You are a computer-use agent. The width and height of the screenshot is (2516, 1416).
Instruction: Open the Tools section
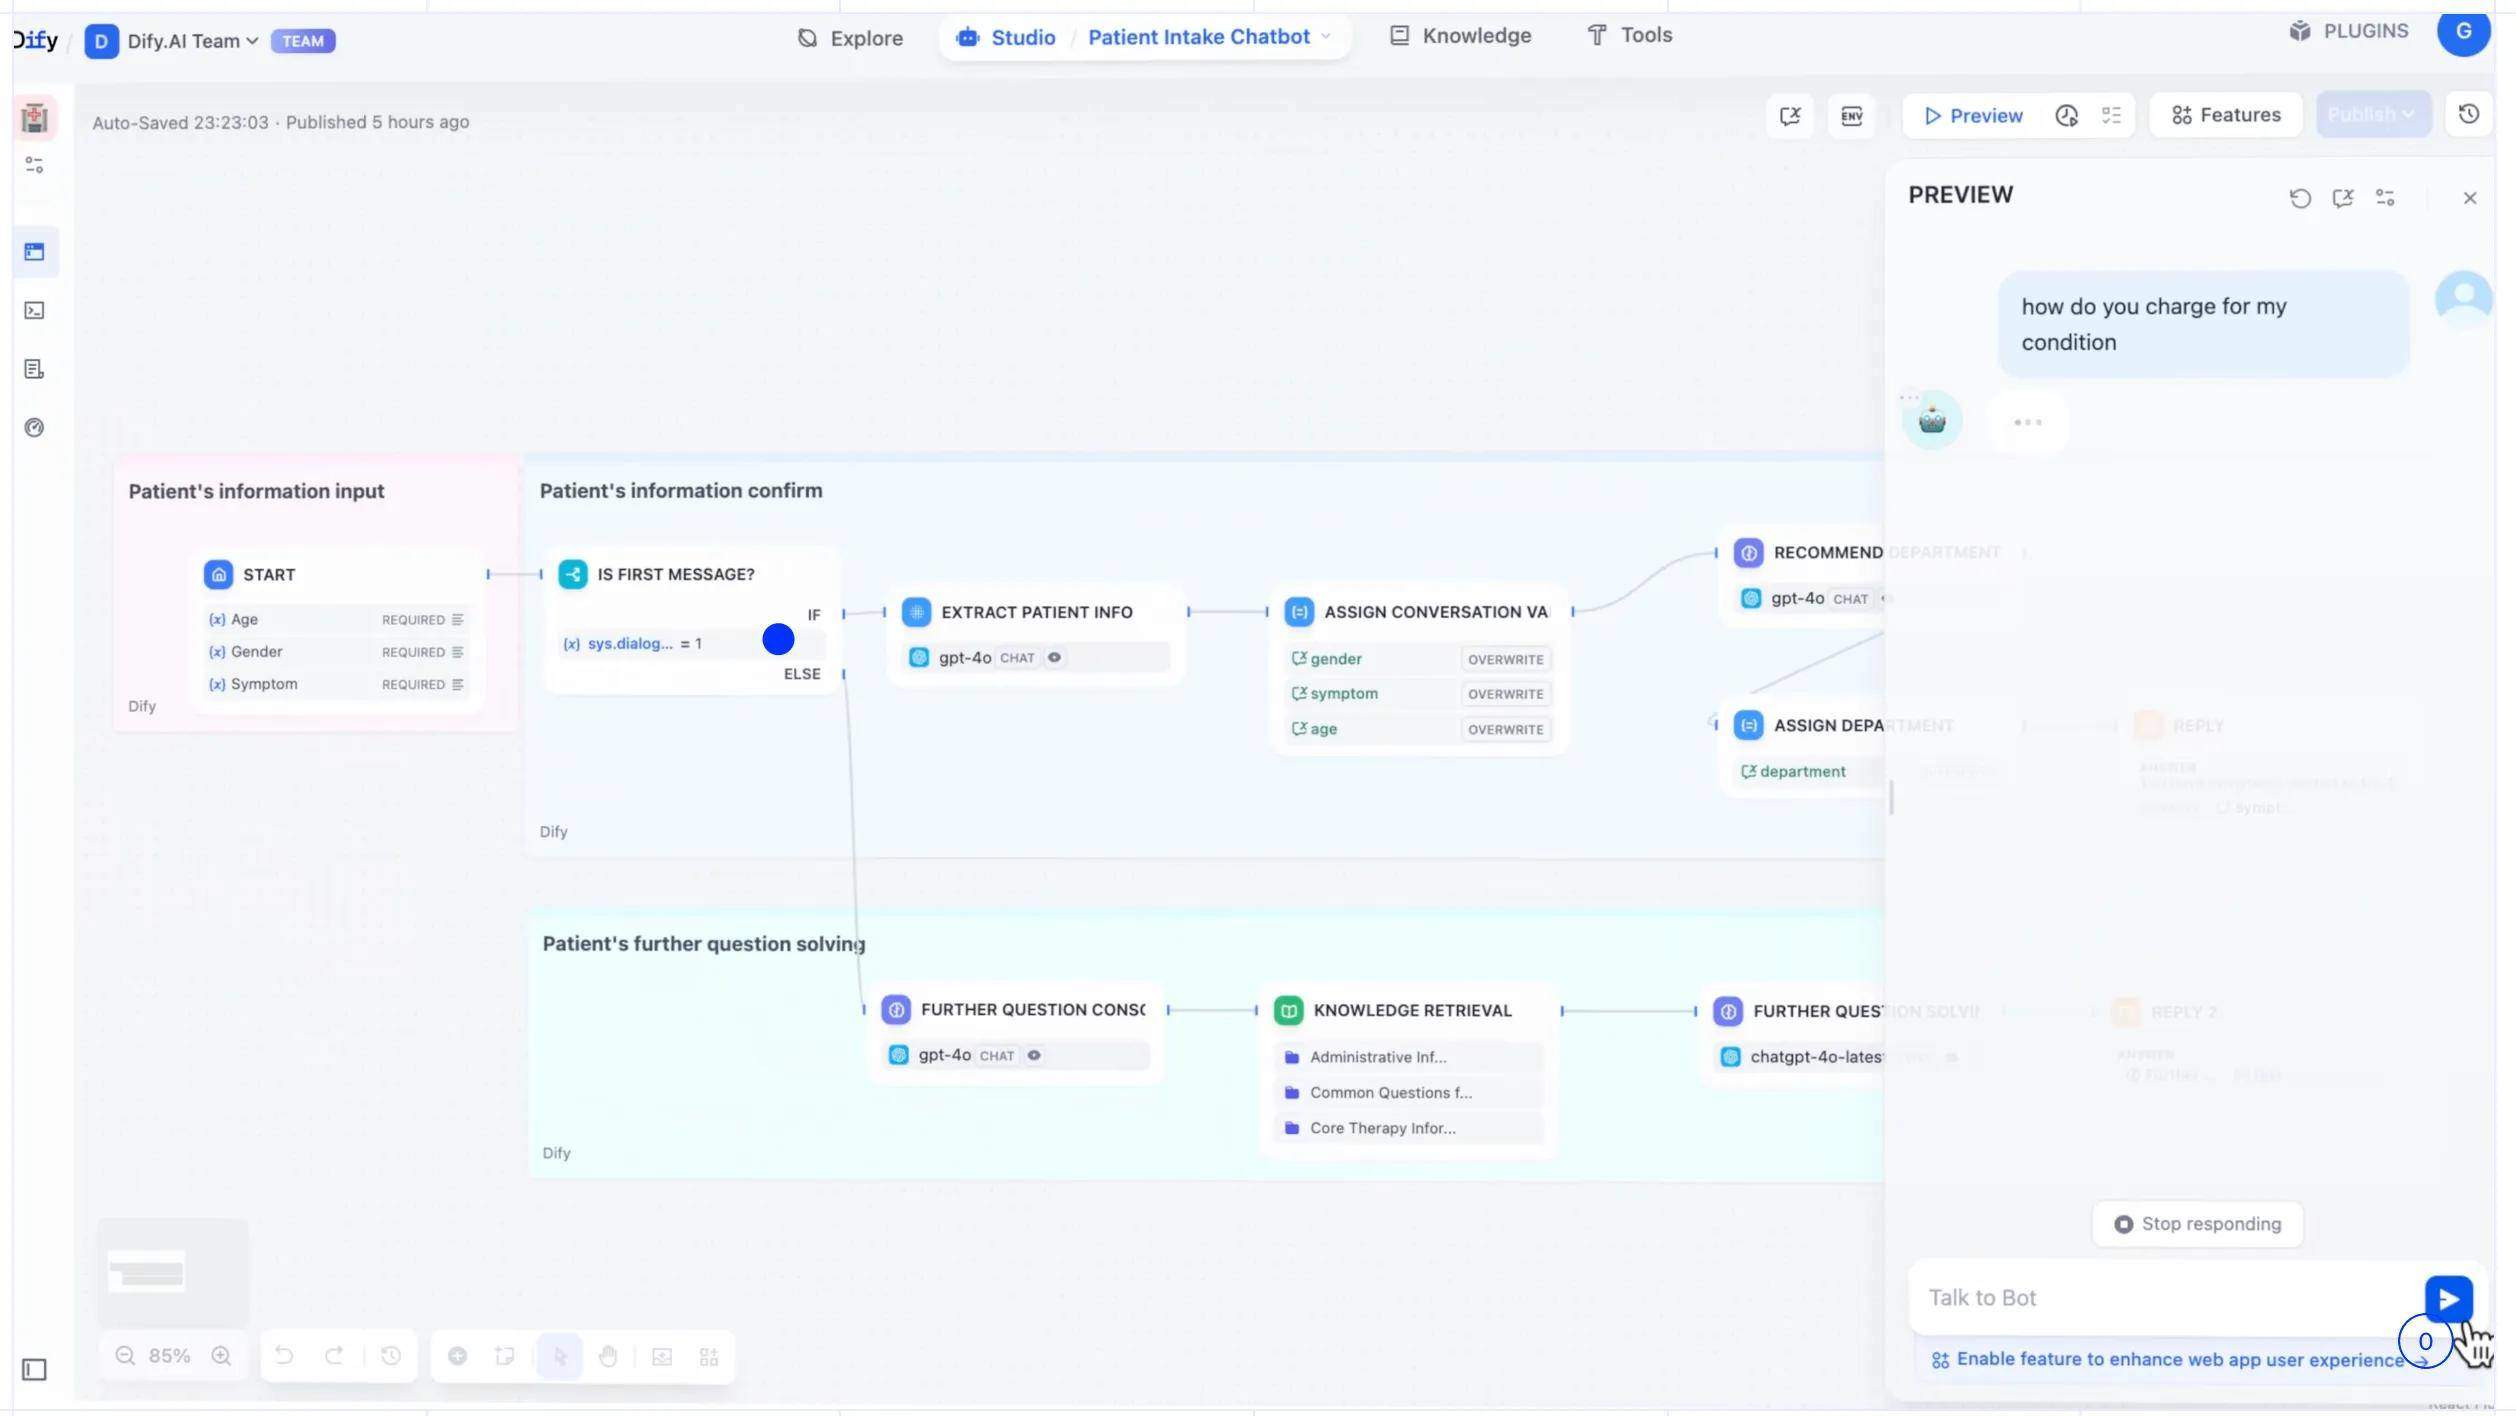point(1629,35)
